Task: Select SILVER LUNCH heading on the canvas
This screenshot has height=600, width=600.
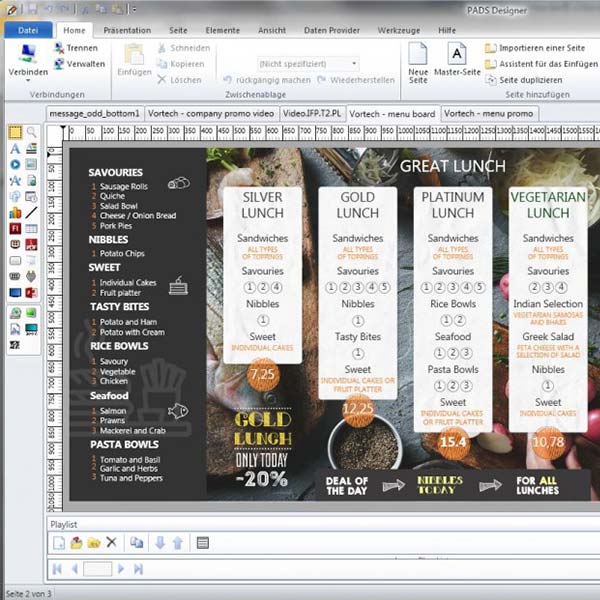Action: [x=262, y=205]
